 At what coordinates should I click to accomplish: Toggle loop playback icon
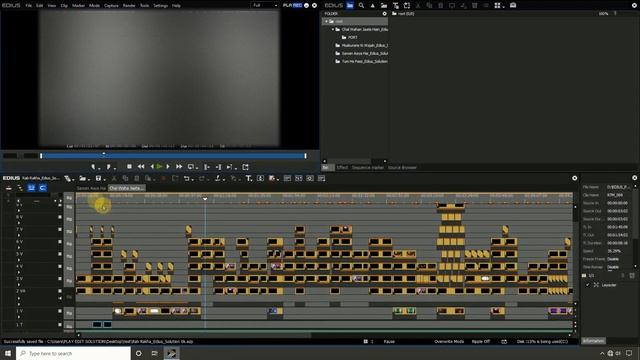click(191, 167)
